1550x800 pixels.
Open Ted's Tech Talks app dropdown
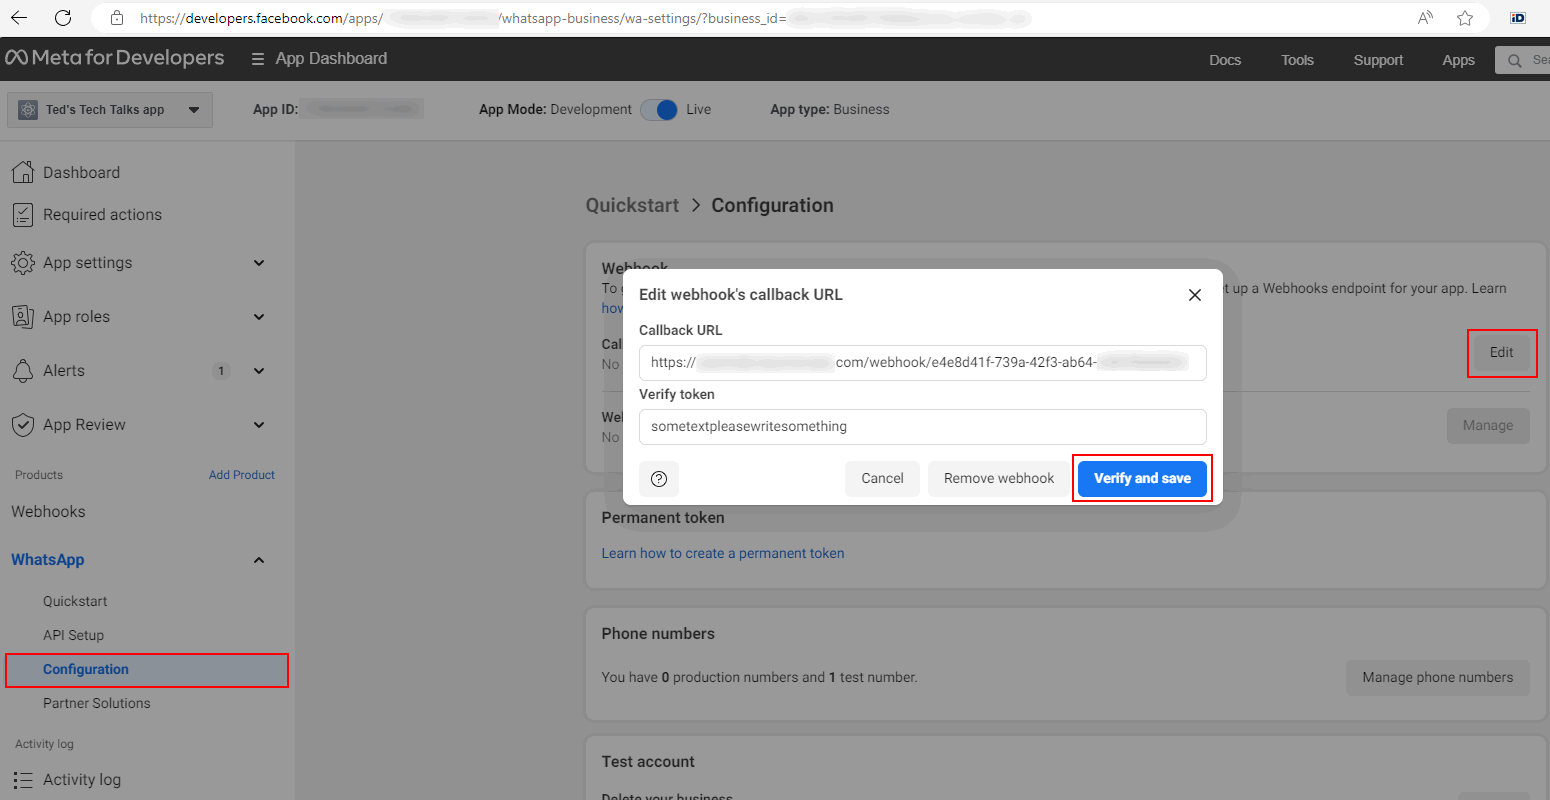click(110, 110)
